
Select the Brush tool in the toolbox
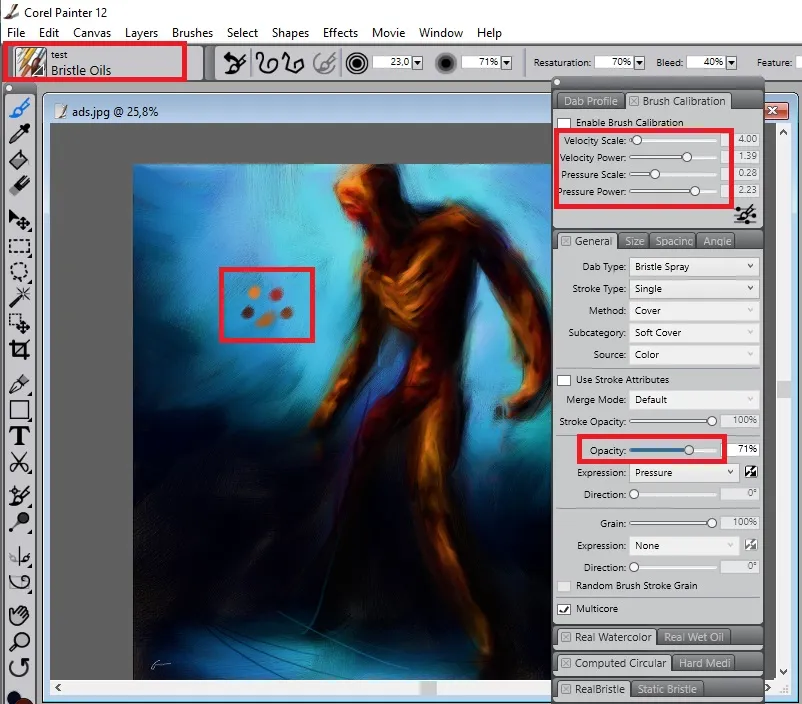19,108
